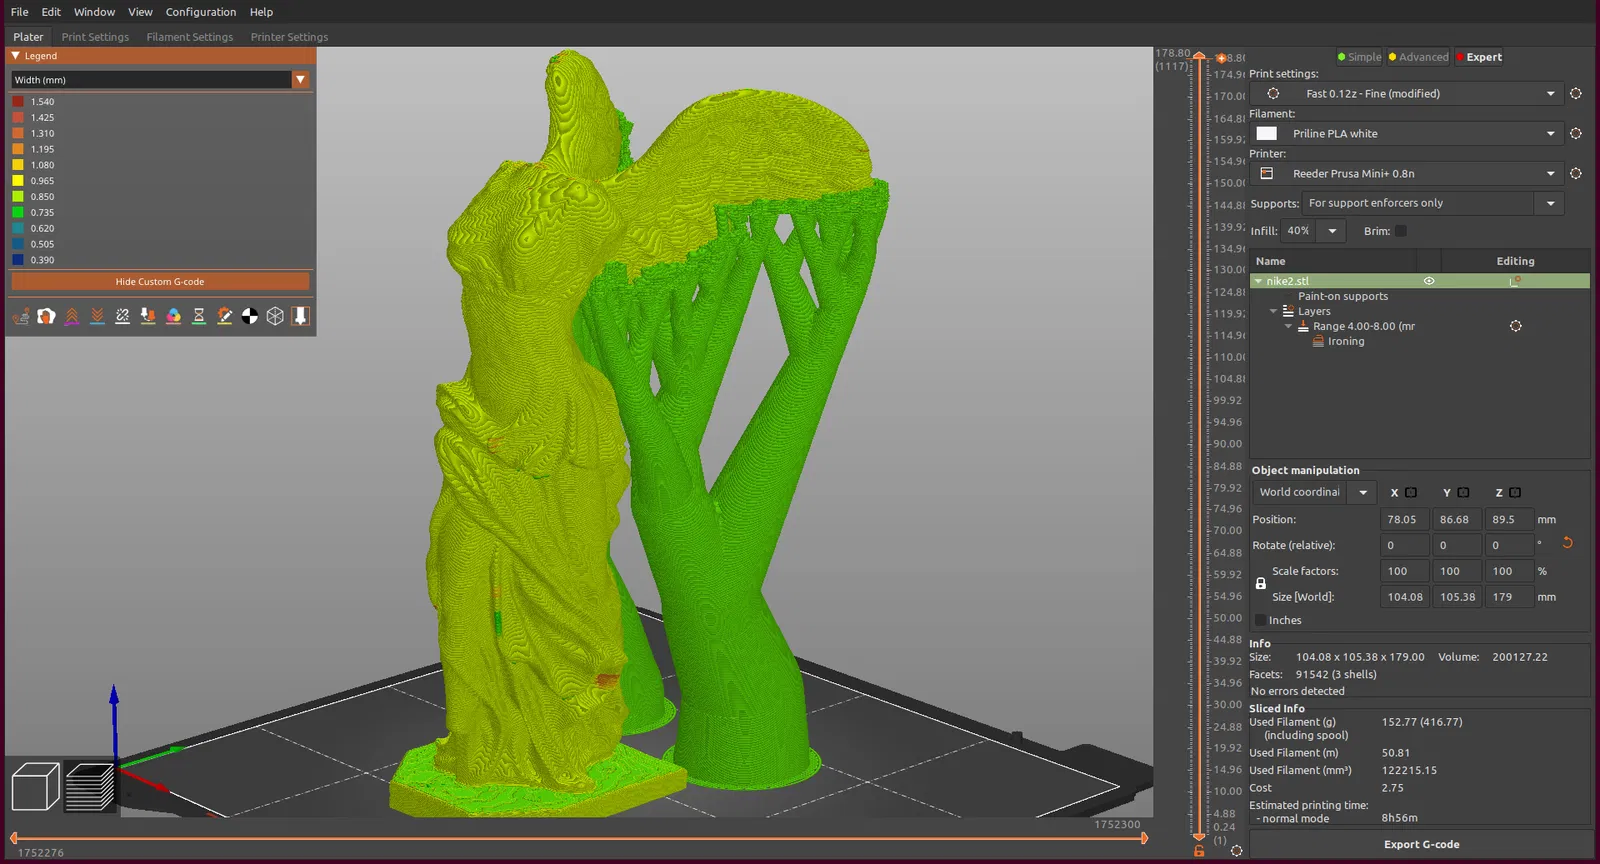Image resolution: width=1600 pixels, height=864 pixels.
Task: Open filament settings gear for Priline PLA
Action: 1575,134
